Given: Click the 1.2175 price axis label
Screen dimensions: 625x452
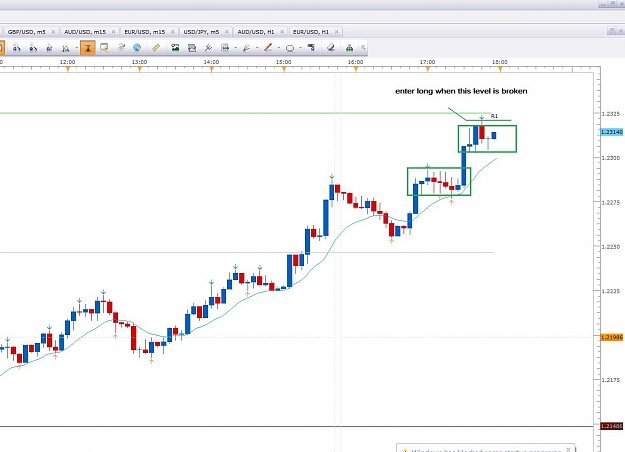Looking at the screenshot, I should point(611,380).
